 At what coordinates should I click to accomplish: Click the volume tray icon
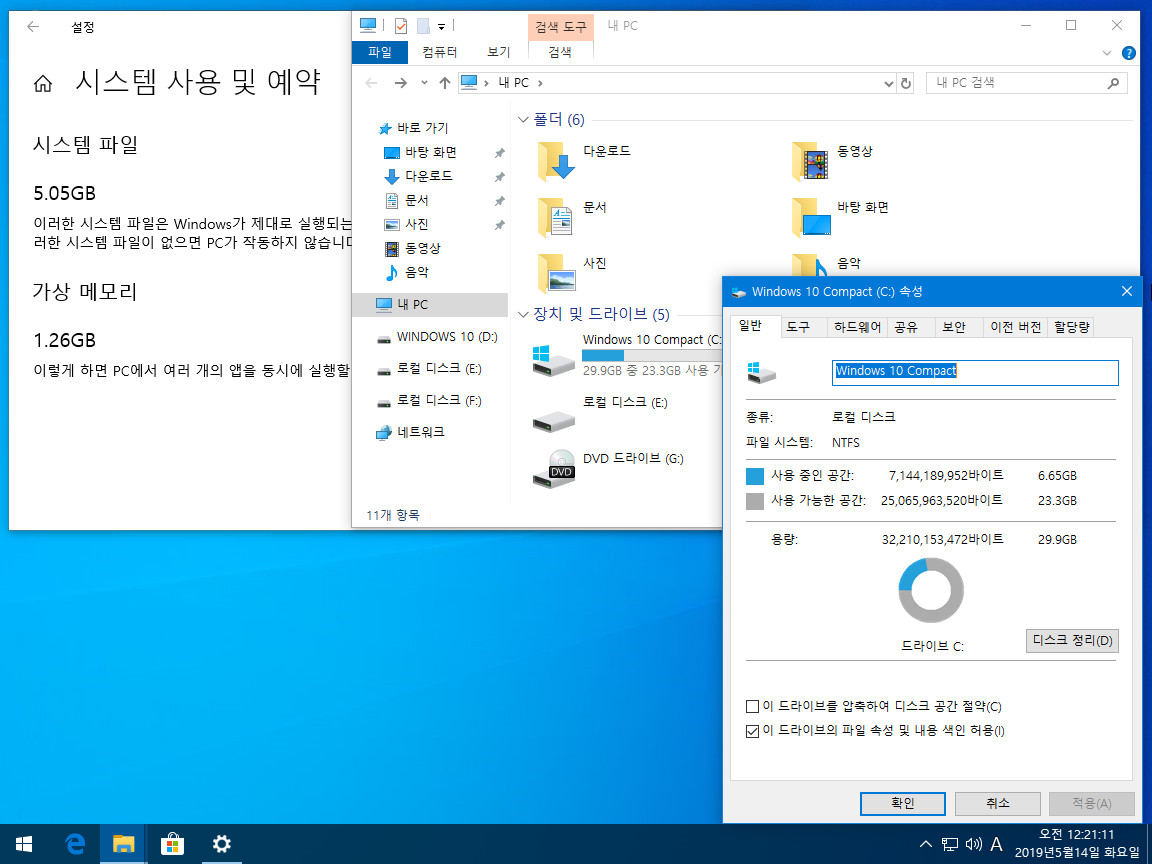(973, 844)
